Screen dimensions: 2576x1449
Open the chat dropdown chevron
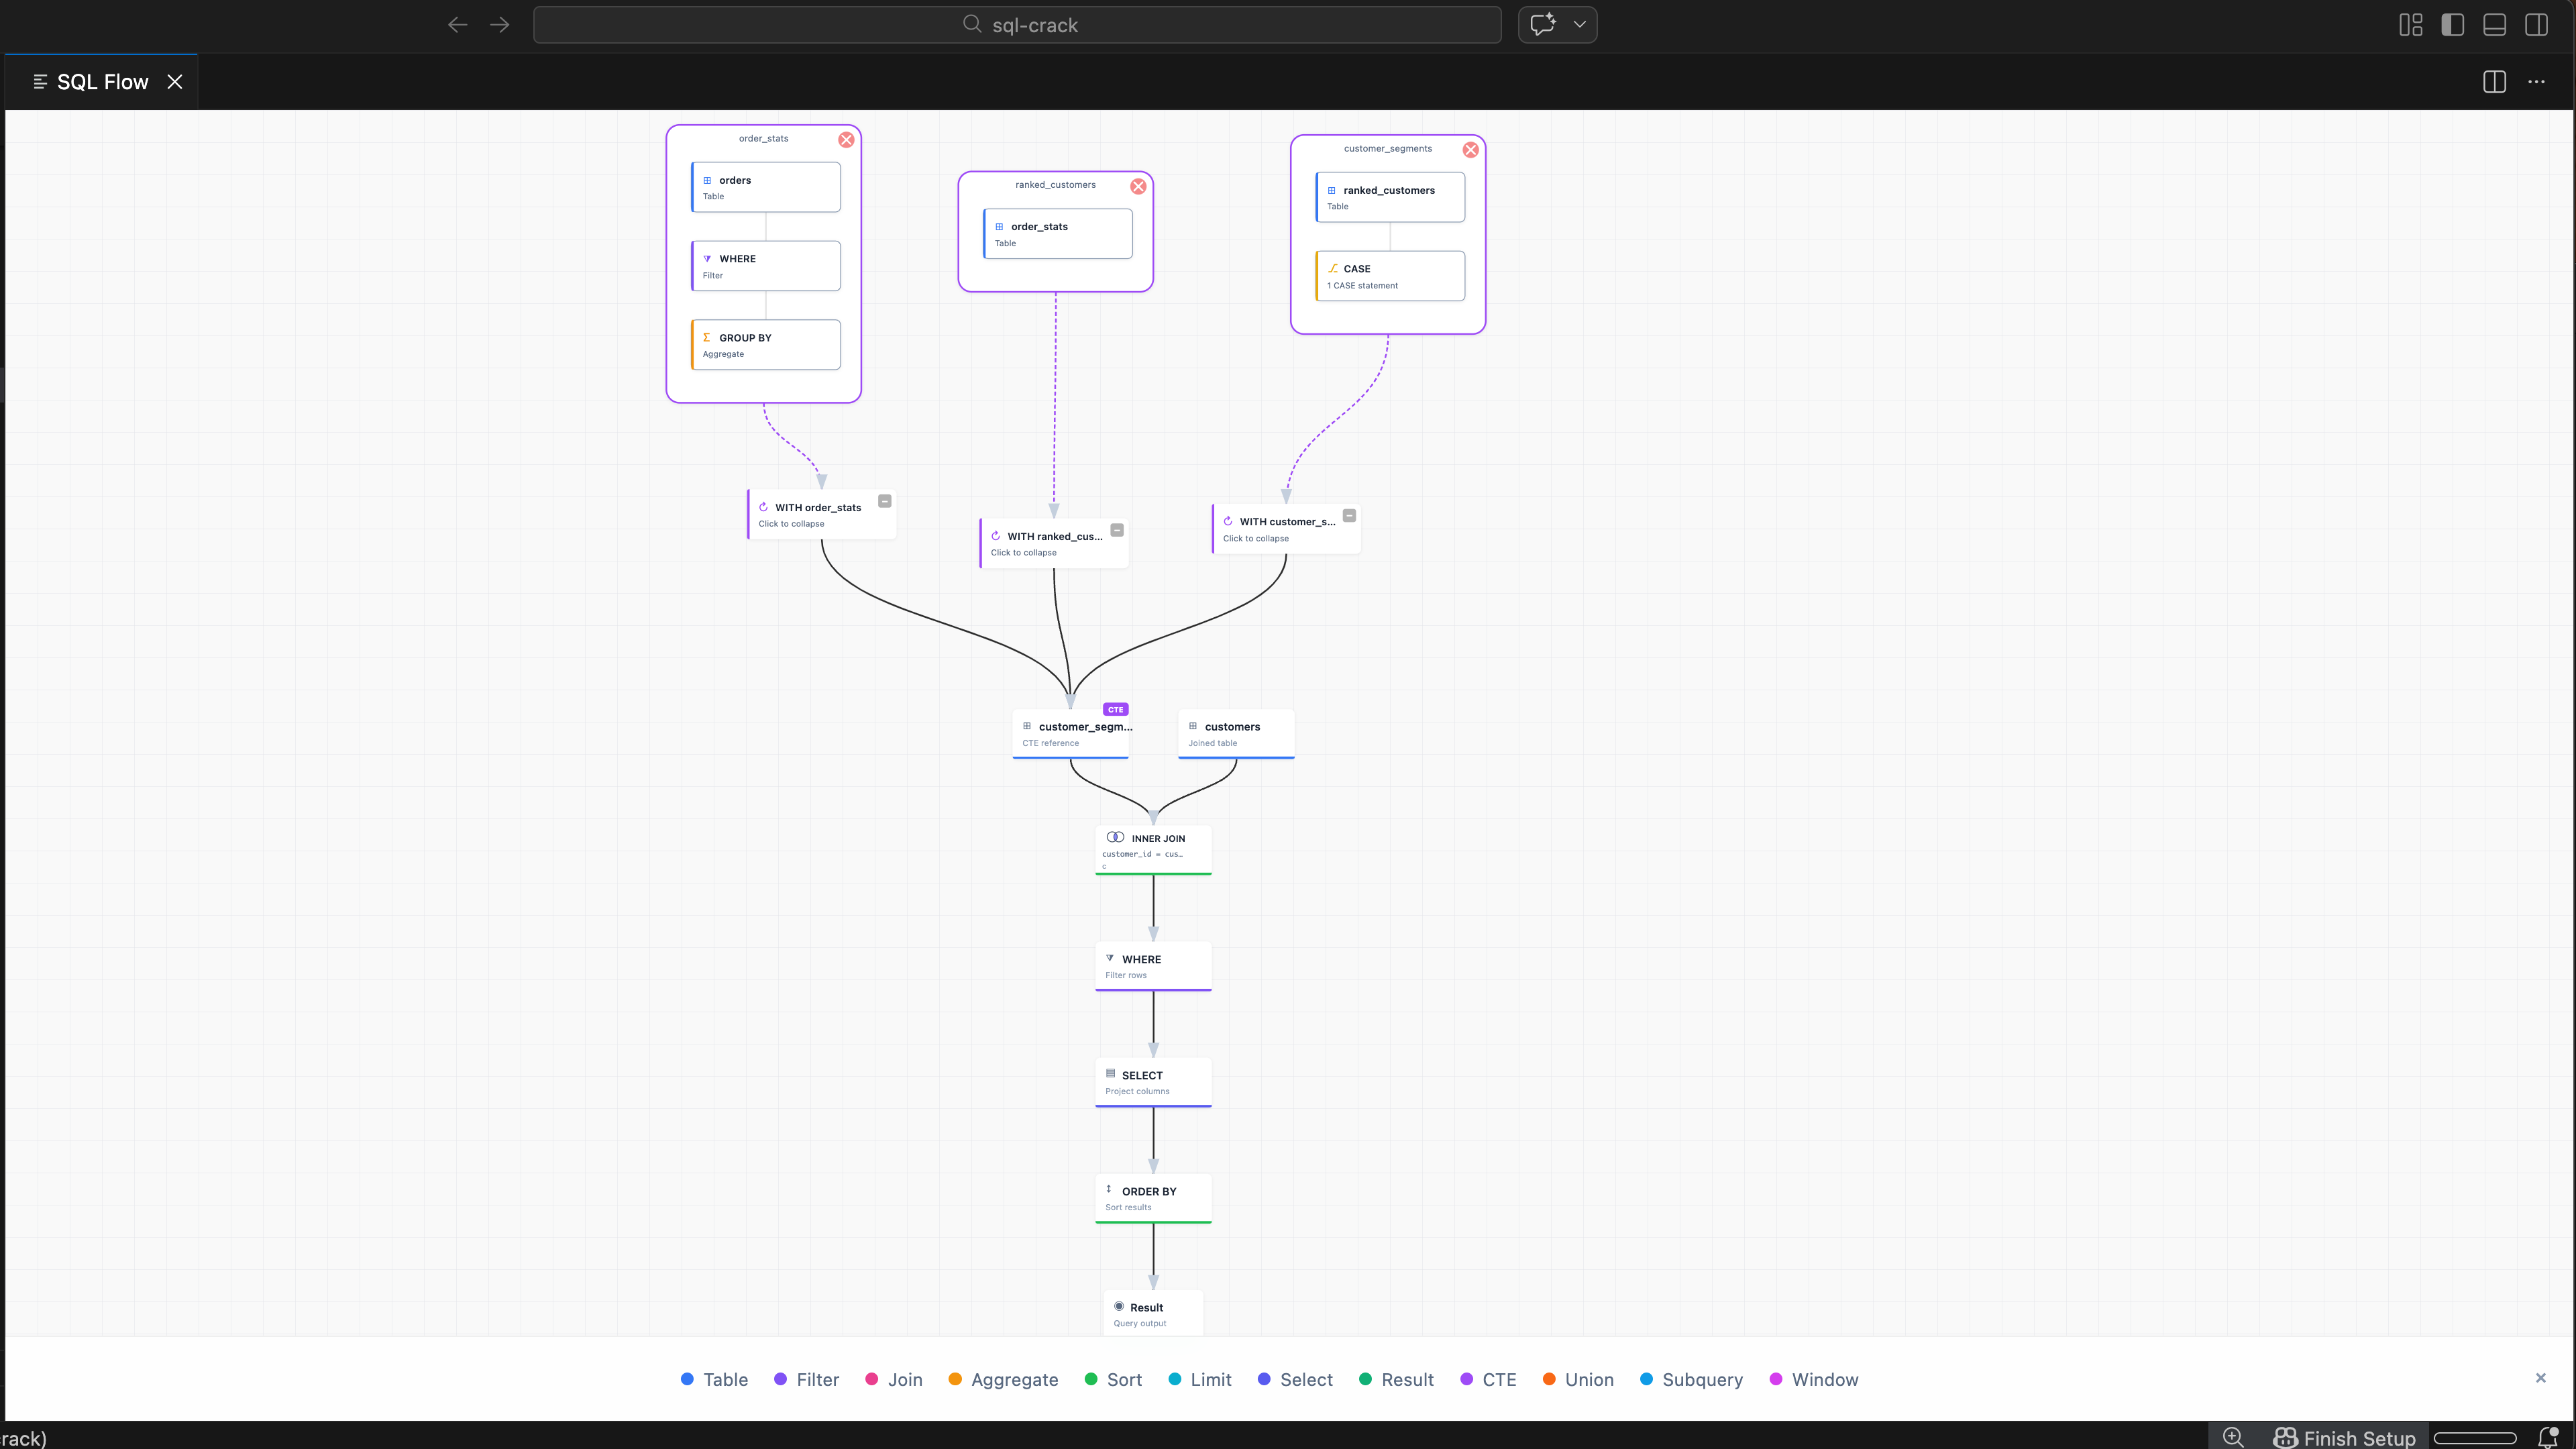[x=1579, y=25]
